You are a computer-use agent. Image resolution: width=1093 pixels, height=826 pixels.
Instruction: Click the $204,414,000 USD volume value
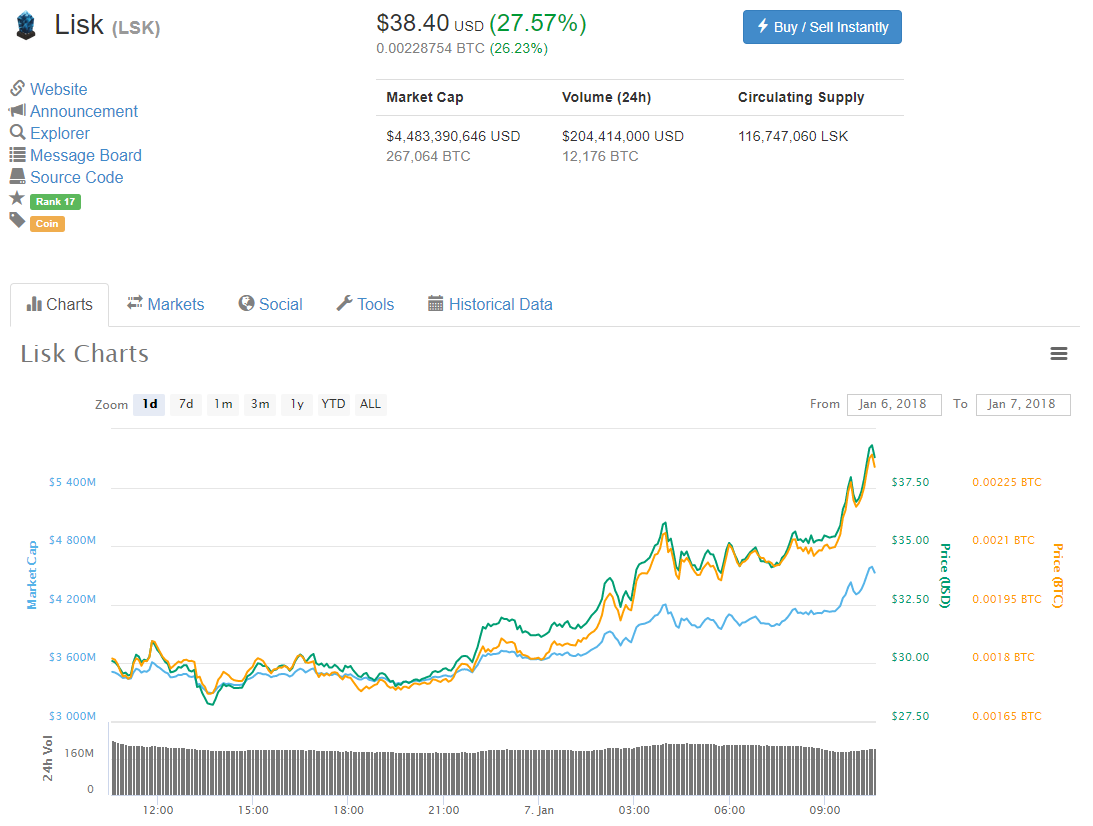pyautogui.click(x=623, y=137)
